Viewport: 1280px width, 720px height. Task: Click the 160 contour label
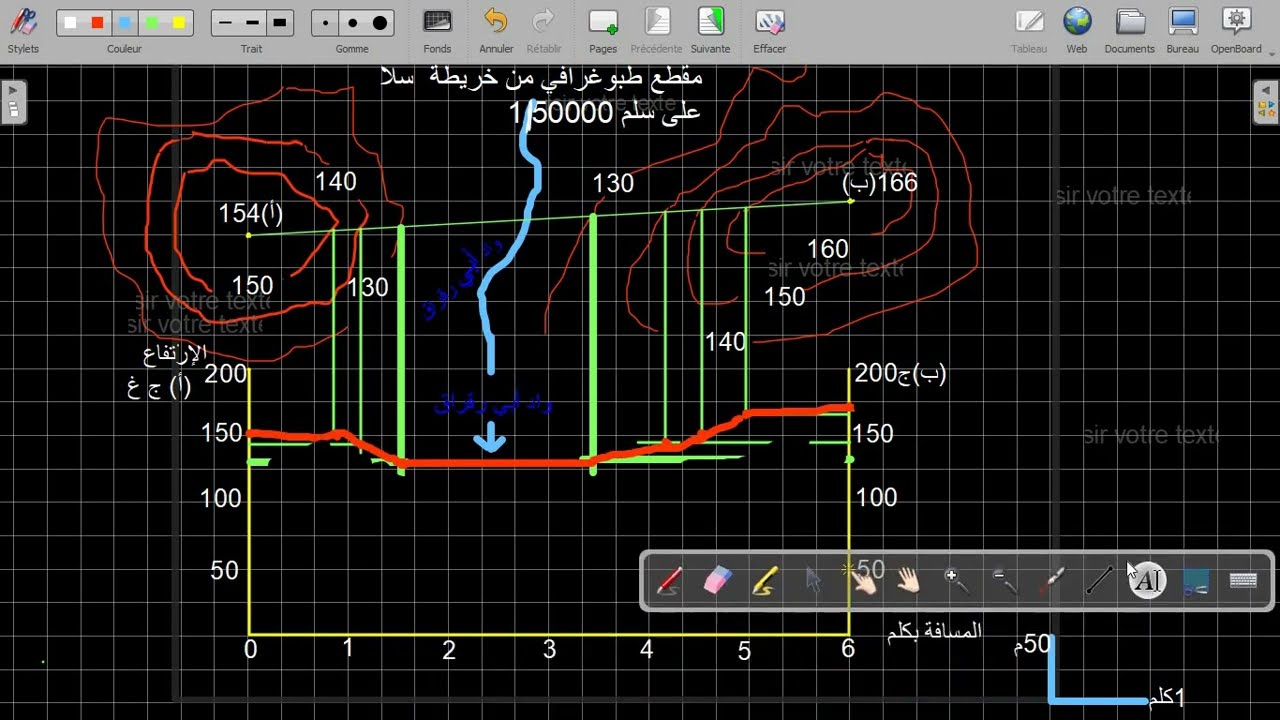pos(827,249)
